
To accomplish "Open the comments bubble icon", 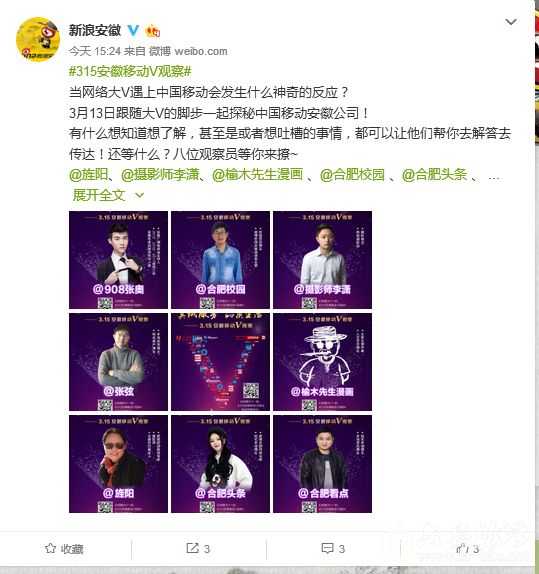I will 327,548.
